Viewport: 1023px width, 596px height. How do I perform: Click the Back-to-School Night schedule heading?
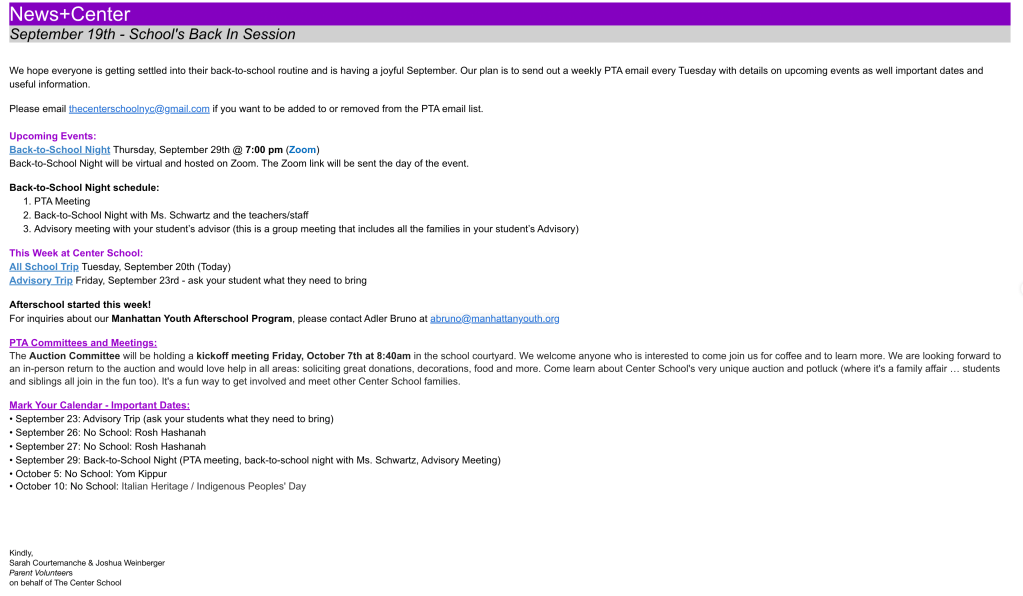pyautogui.click(x=84, y=187)
